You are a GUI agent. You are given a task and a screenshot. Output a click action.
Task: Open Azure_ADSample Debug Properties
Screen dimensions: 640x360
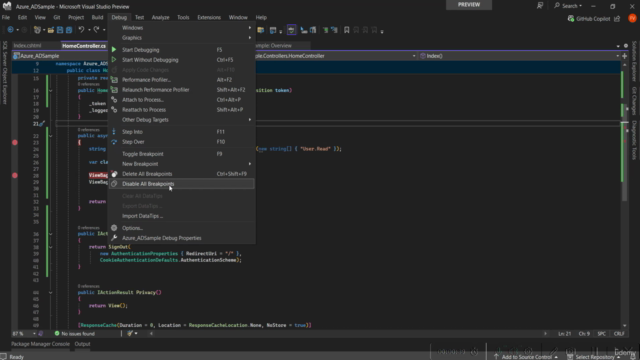(x=182, y=238)
